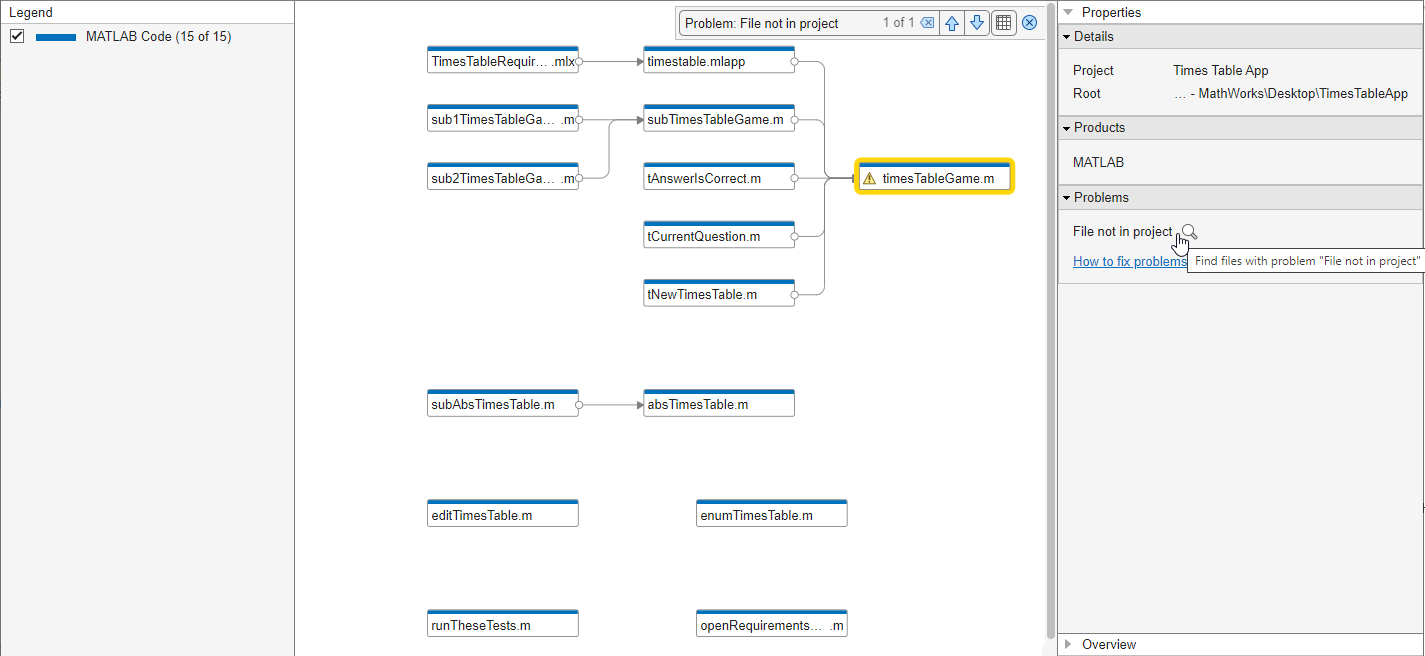Collapse the Details section
The width and height of the screenshot is (1425, 656).
(1067, 37)
